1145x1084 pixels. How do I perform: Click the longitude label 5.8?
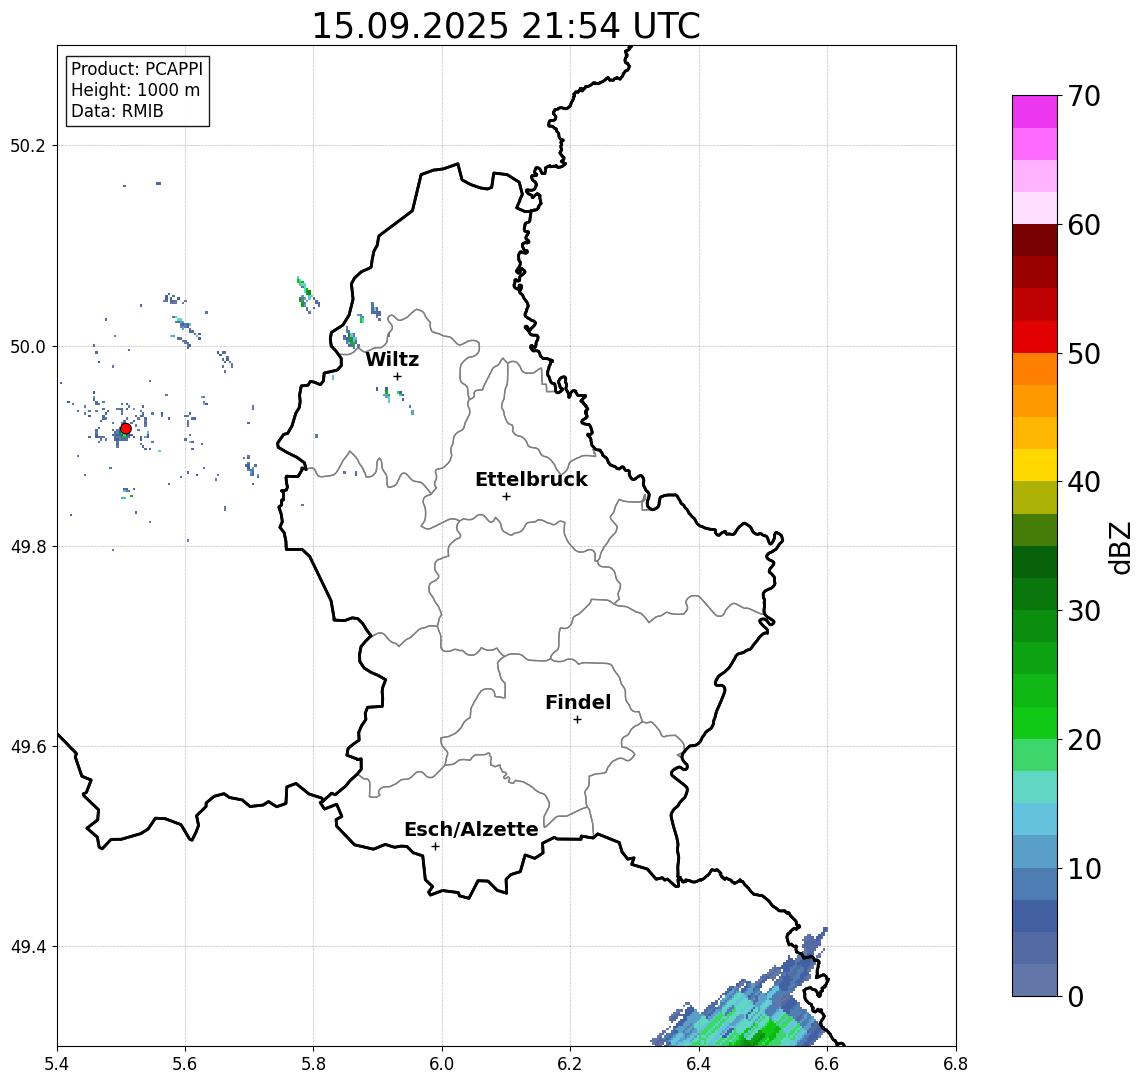tap(313, 1064)
